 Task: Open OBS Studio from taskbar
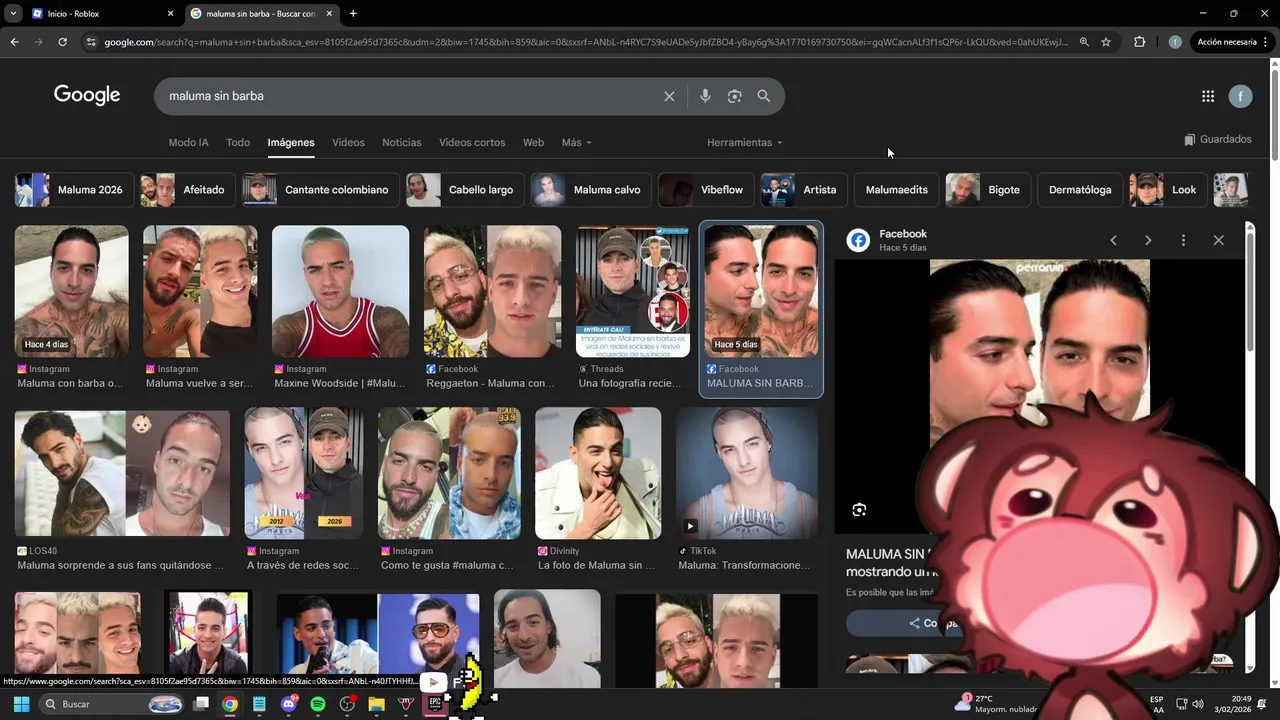click(347, 704)
